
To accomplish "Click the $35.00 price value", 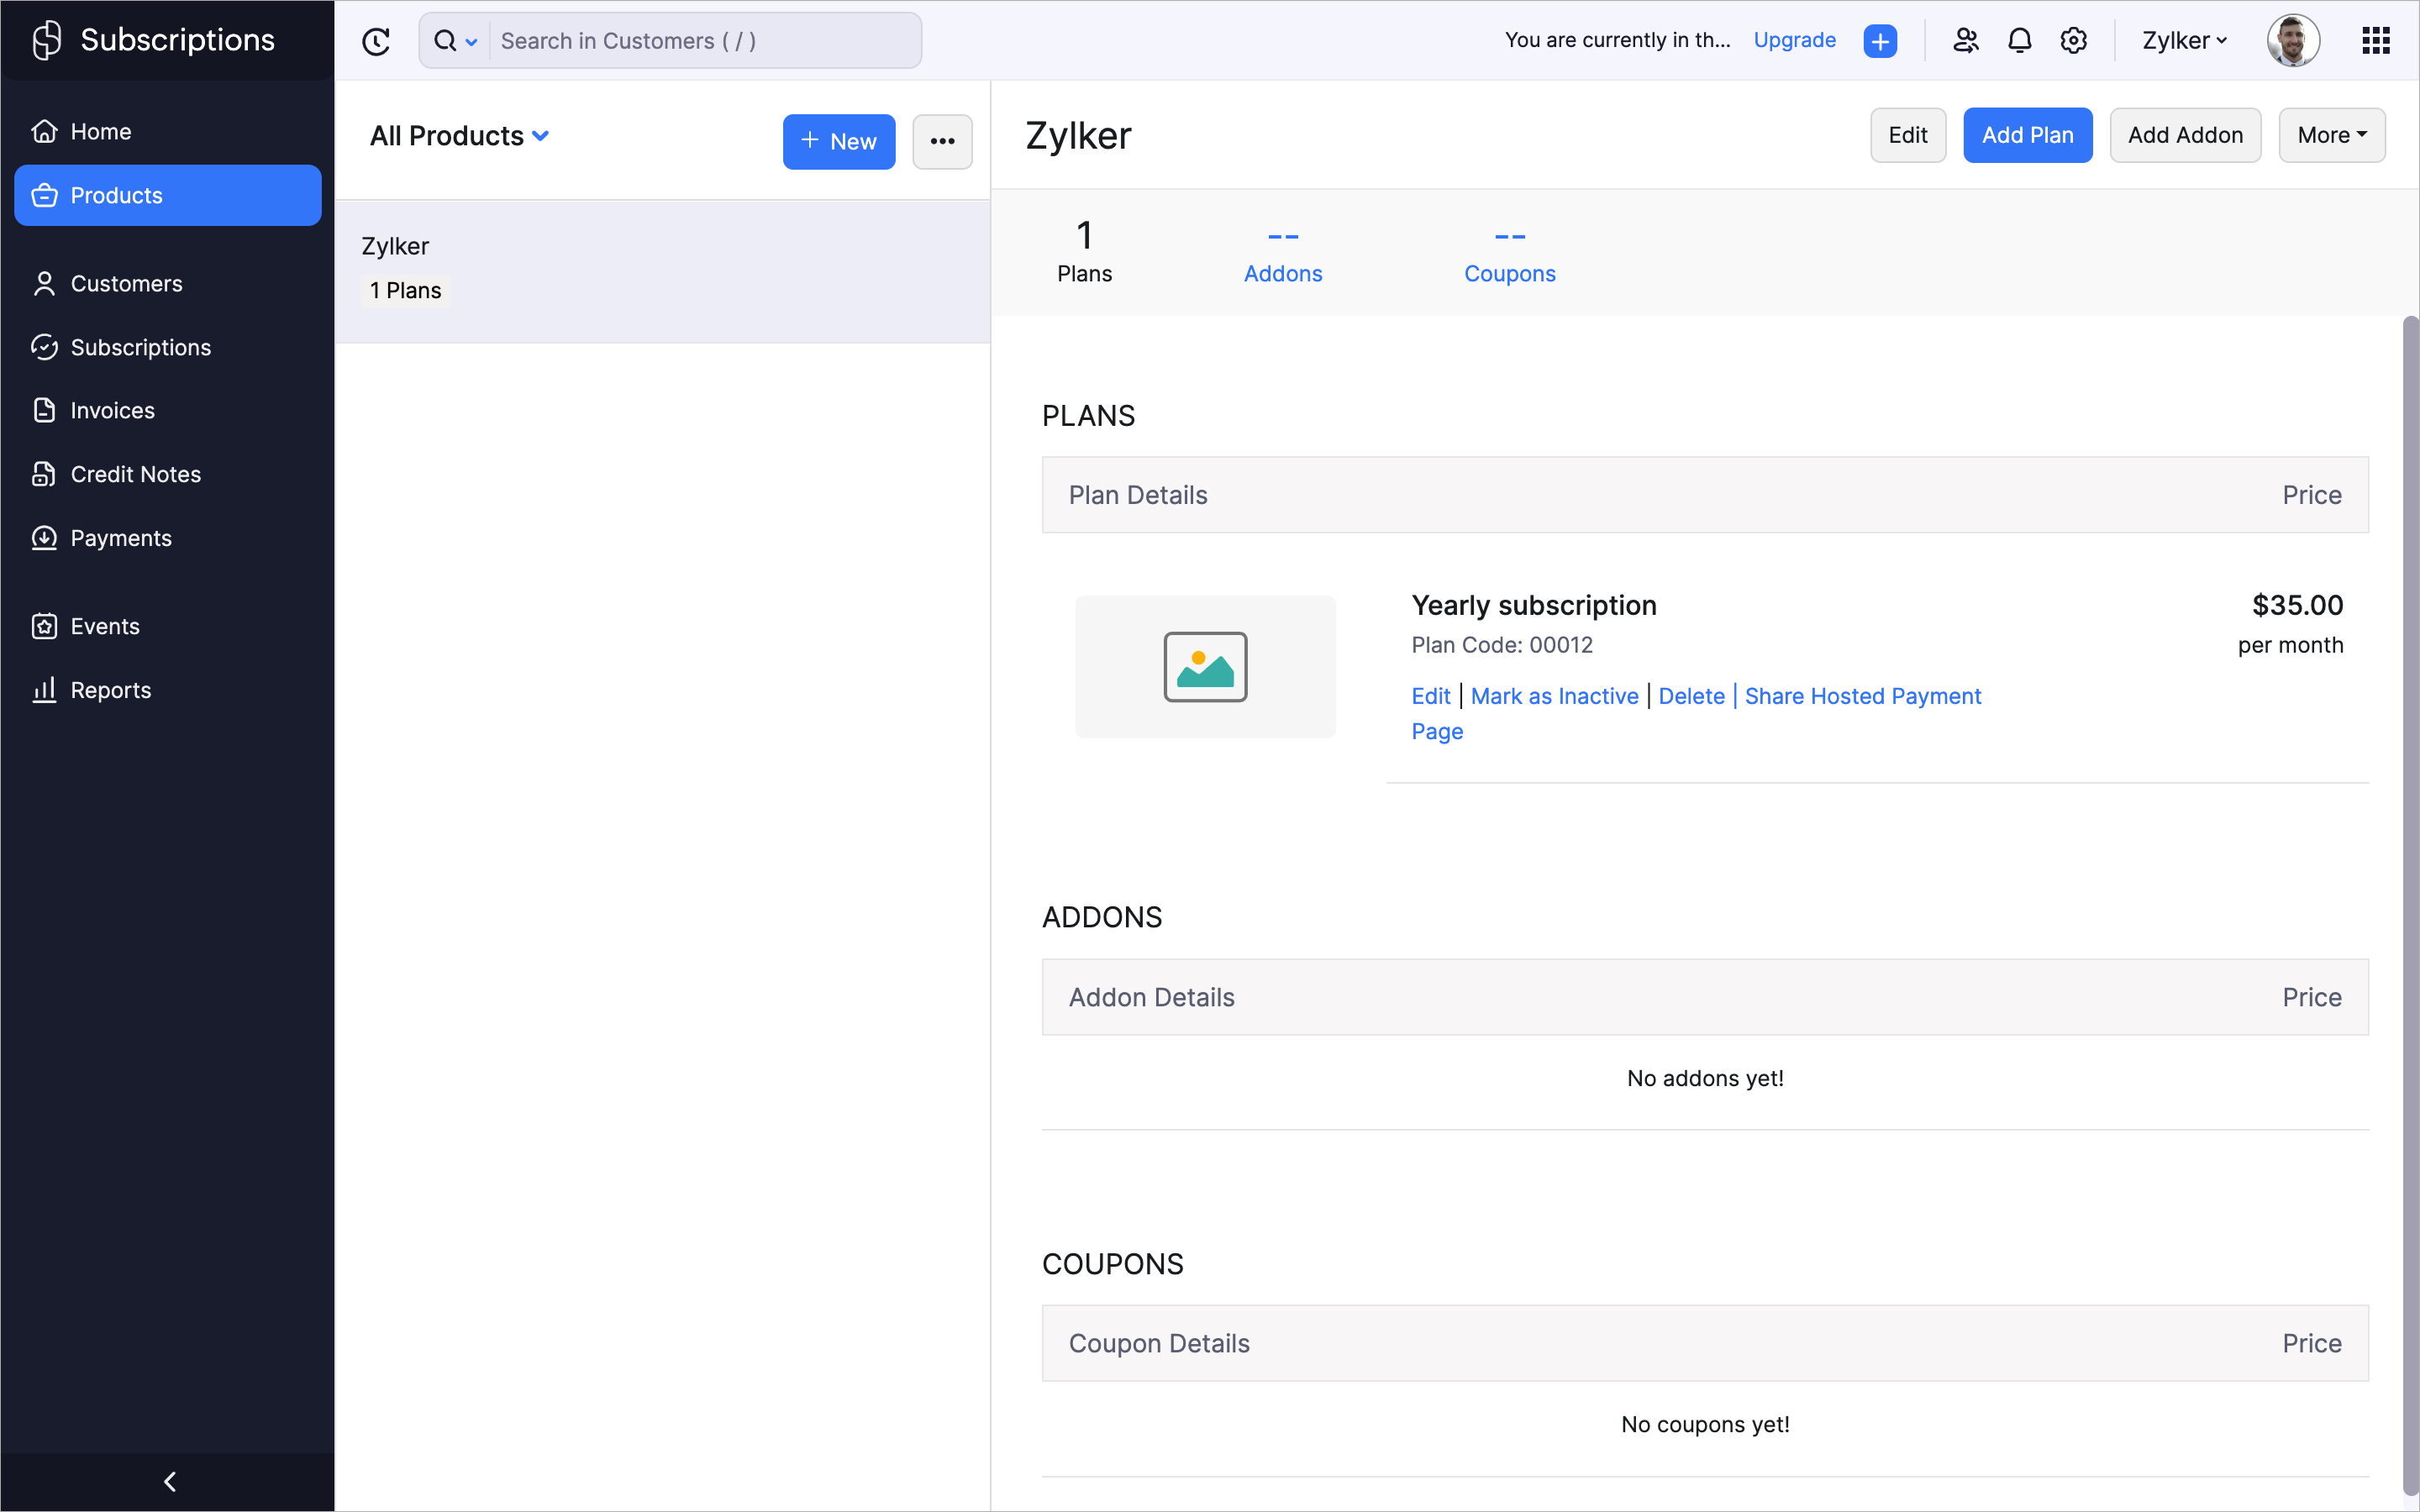I will pyautogui.click(x=2297, y=605).
